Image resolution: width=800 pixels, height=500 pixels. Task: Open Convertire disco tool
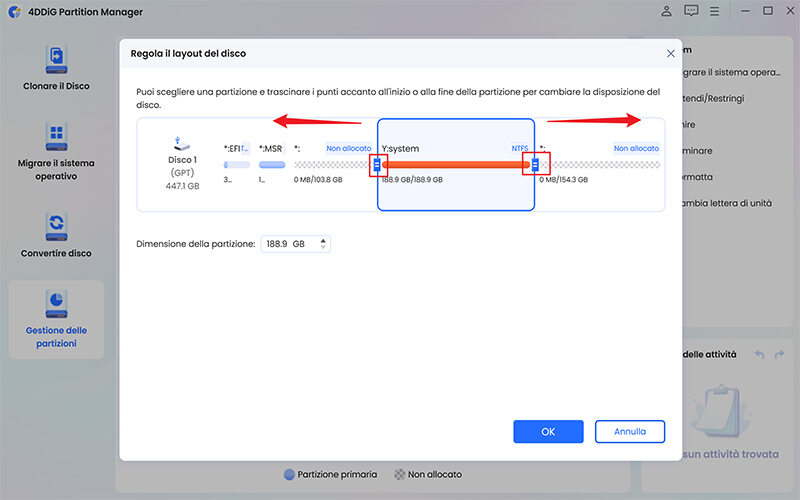tap(56, 235)
